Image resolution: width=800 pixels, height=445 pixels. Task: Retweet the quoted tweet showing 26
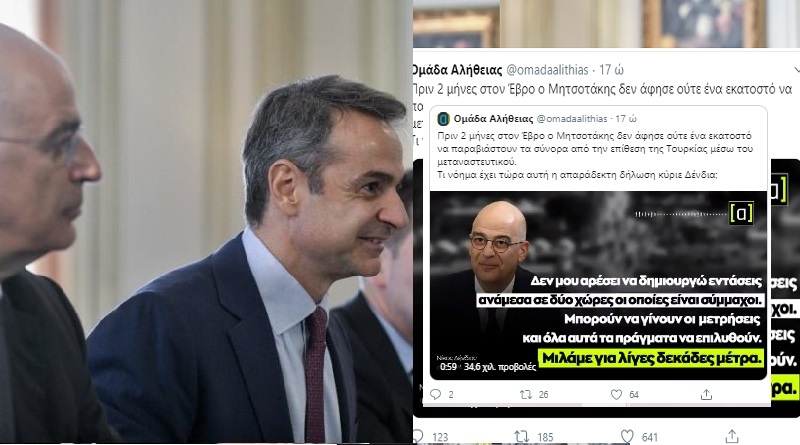coord(526,394)
